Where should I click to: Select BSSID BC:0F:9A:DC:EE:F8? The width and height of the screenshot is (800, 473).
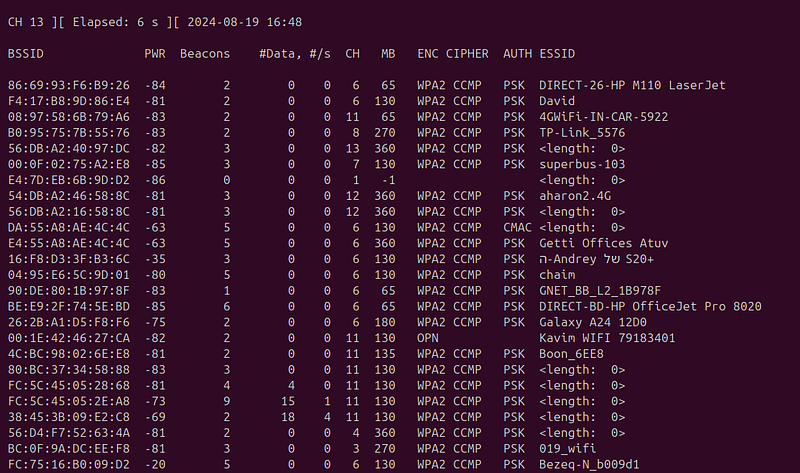point(68,450)
